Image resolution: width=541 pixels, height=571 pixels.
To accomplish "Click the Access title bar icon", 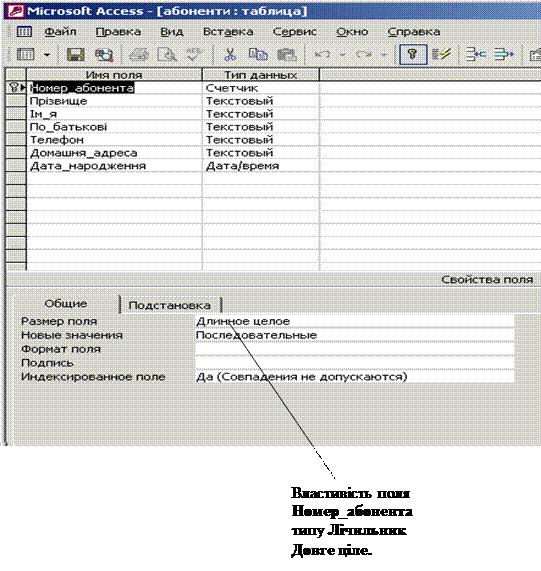I will pos(16,11).
